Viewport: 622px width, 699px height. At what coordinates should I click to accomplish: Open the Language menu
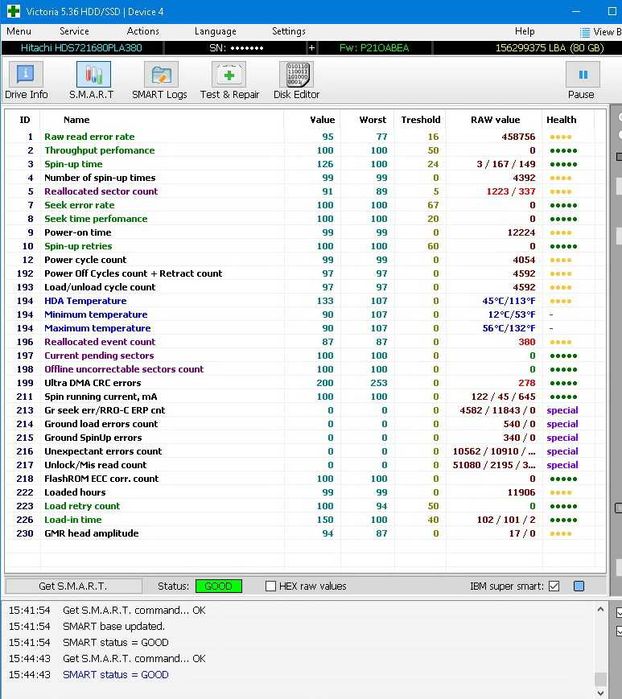tap(215, 31)
